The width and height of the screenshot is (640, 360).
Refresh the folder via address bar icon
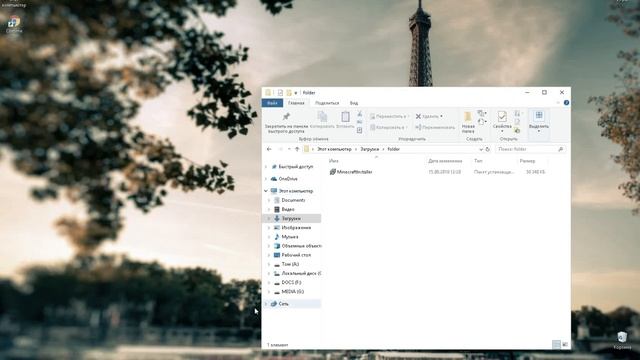coord(487,149)
